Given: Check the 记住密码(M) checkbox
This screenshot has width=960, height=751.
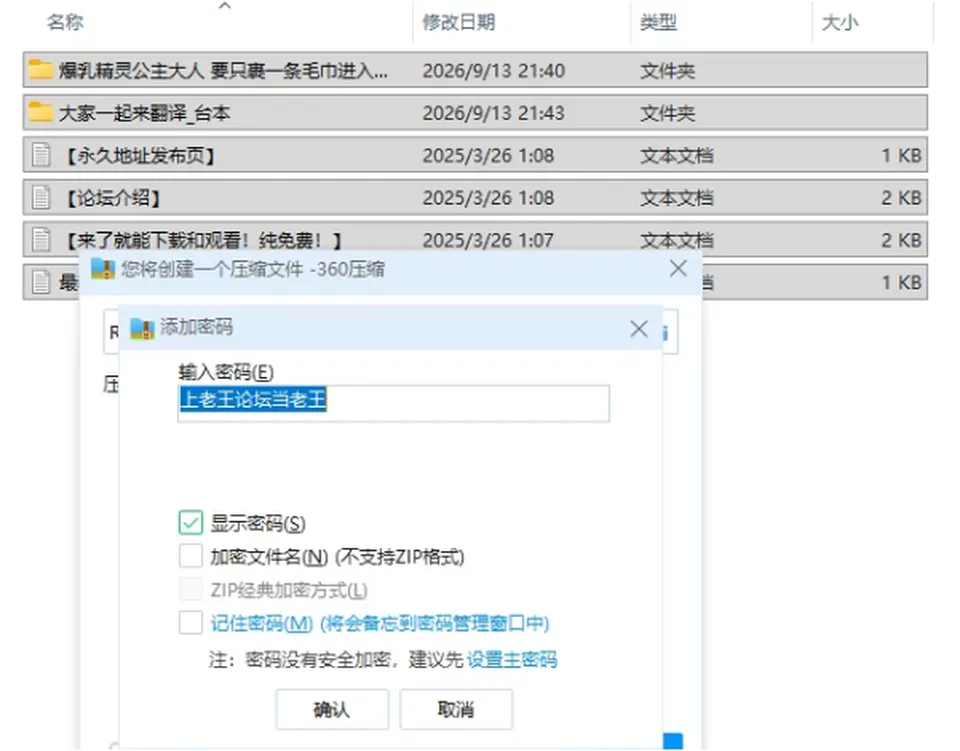Looking at the screenshot, I should click(190, 623).
